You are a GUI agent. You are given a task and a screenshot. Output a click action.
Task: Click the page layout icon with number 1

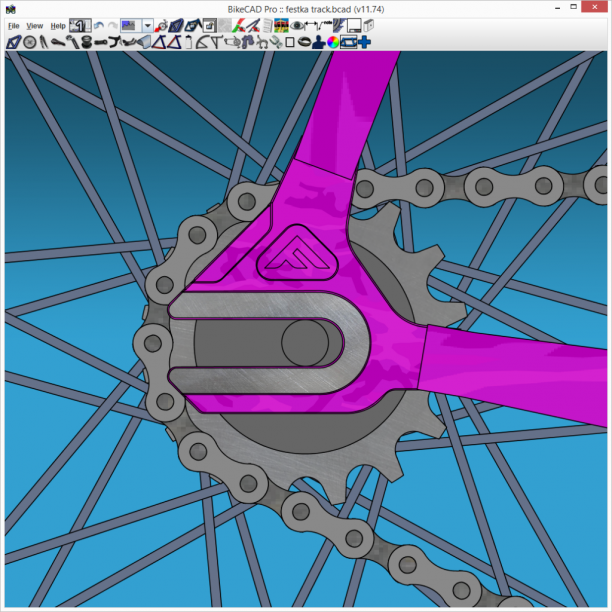80,26
